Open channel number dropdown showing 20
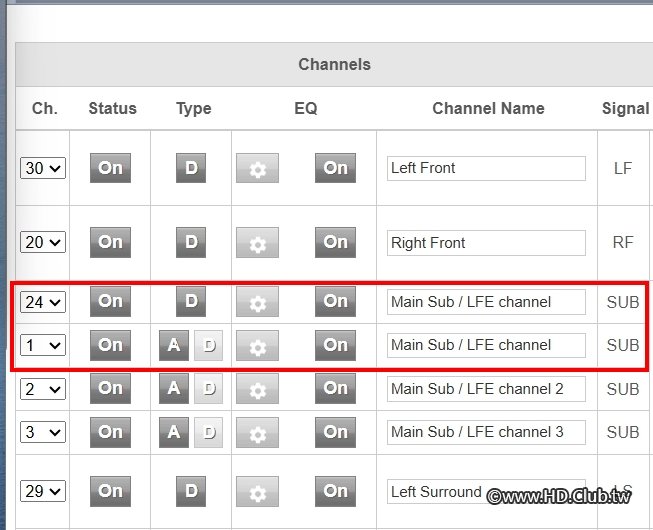Viewport: 653px width, 530px height. (x=43, y=242)
